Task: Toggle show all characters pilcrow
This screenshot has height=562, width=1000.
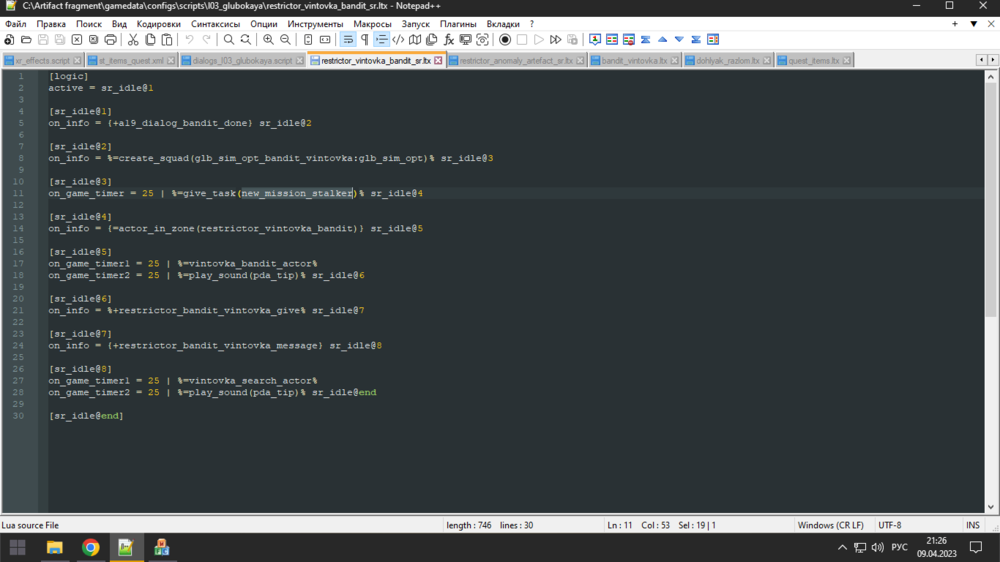Action: (x=364, y=40)
